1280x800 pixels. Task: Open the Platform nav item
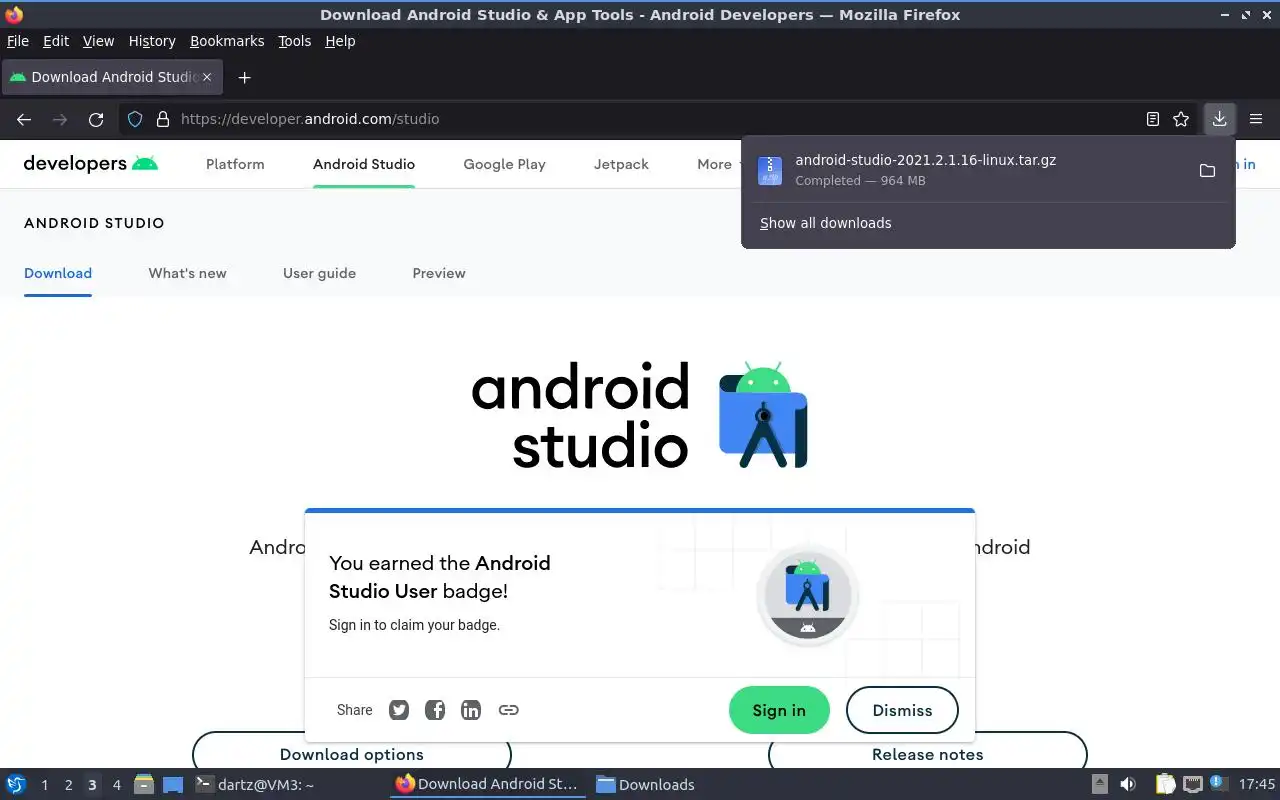235,164
